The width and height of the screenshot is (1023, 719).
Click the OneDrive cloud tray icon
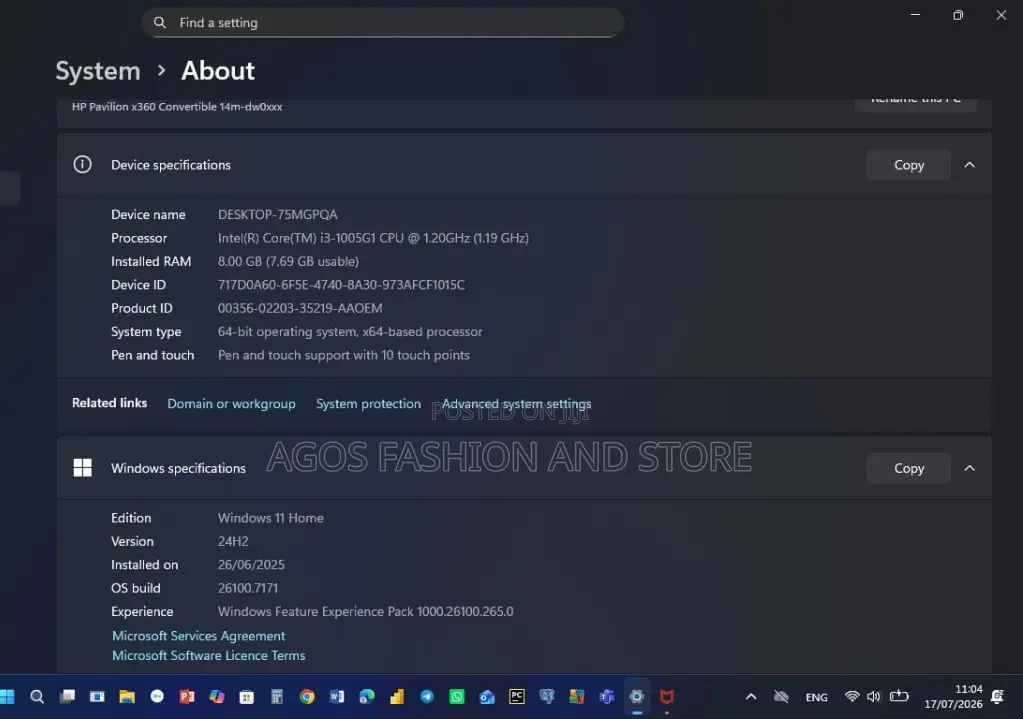(x=781, y=697)
